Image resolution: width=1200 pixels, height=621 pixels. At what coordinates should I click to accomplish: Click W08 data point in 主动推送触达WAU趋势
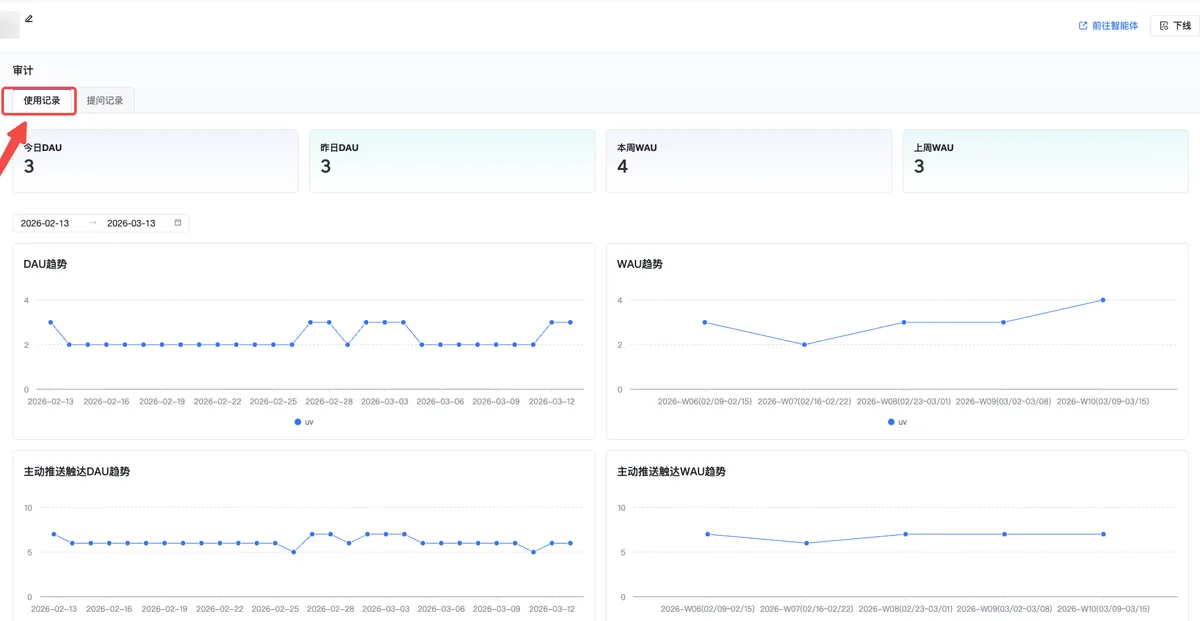click(905, 534)
